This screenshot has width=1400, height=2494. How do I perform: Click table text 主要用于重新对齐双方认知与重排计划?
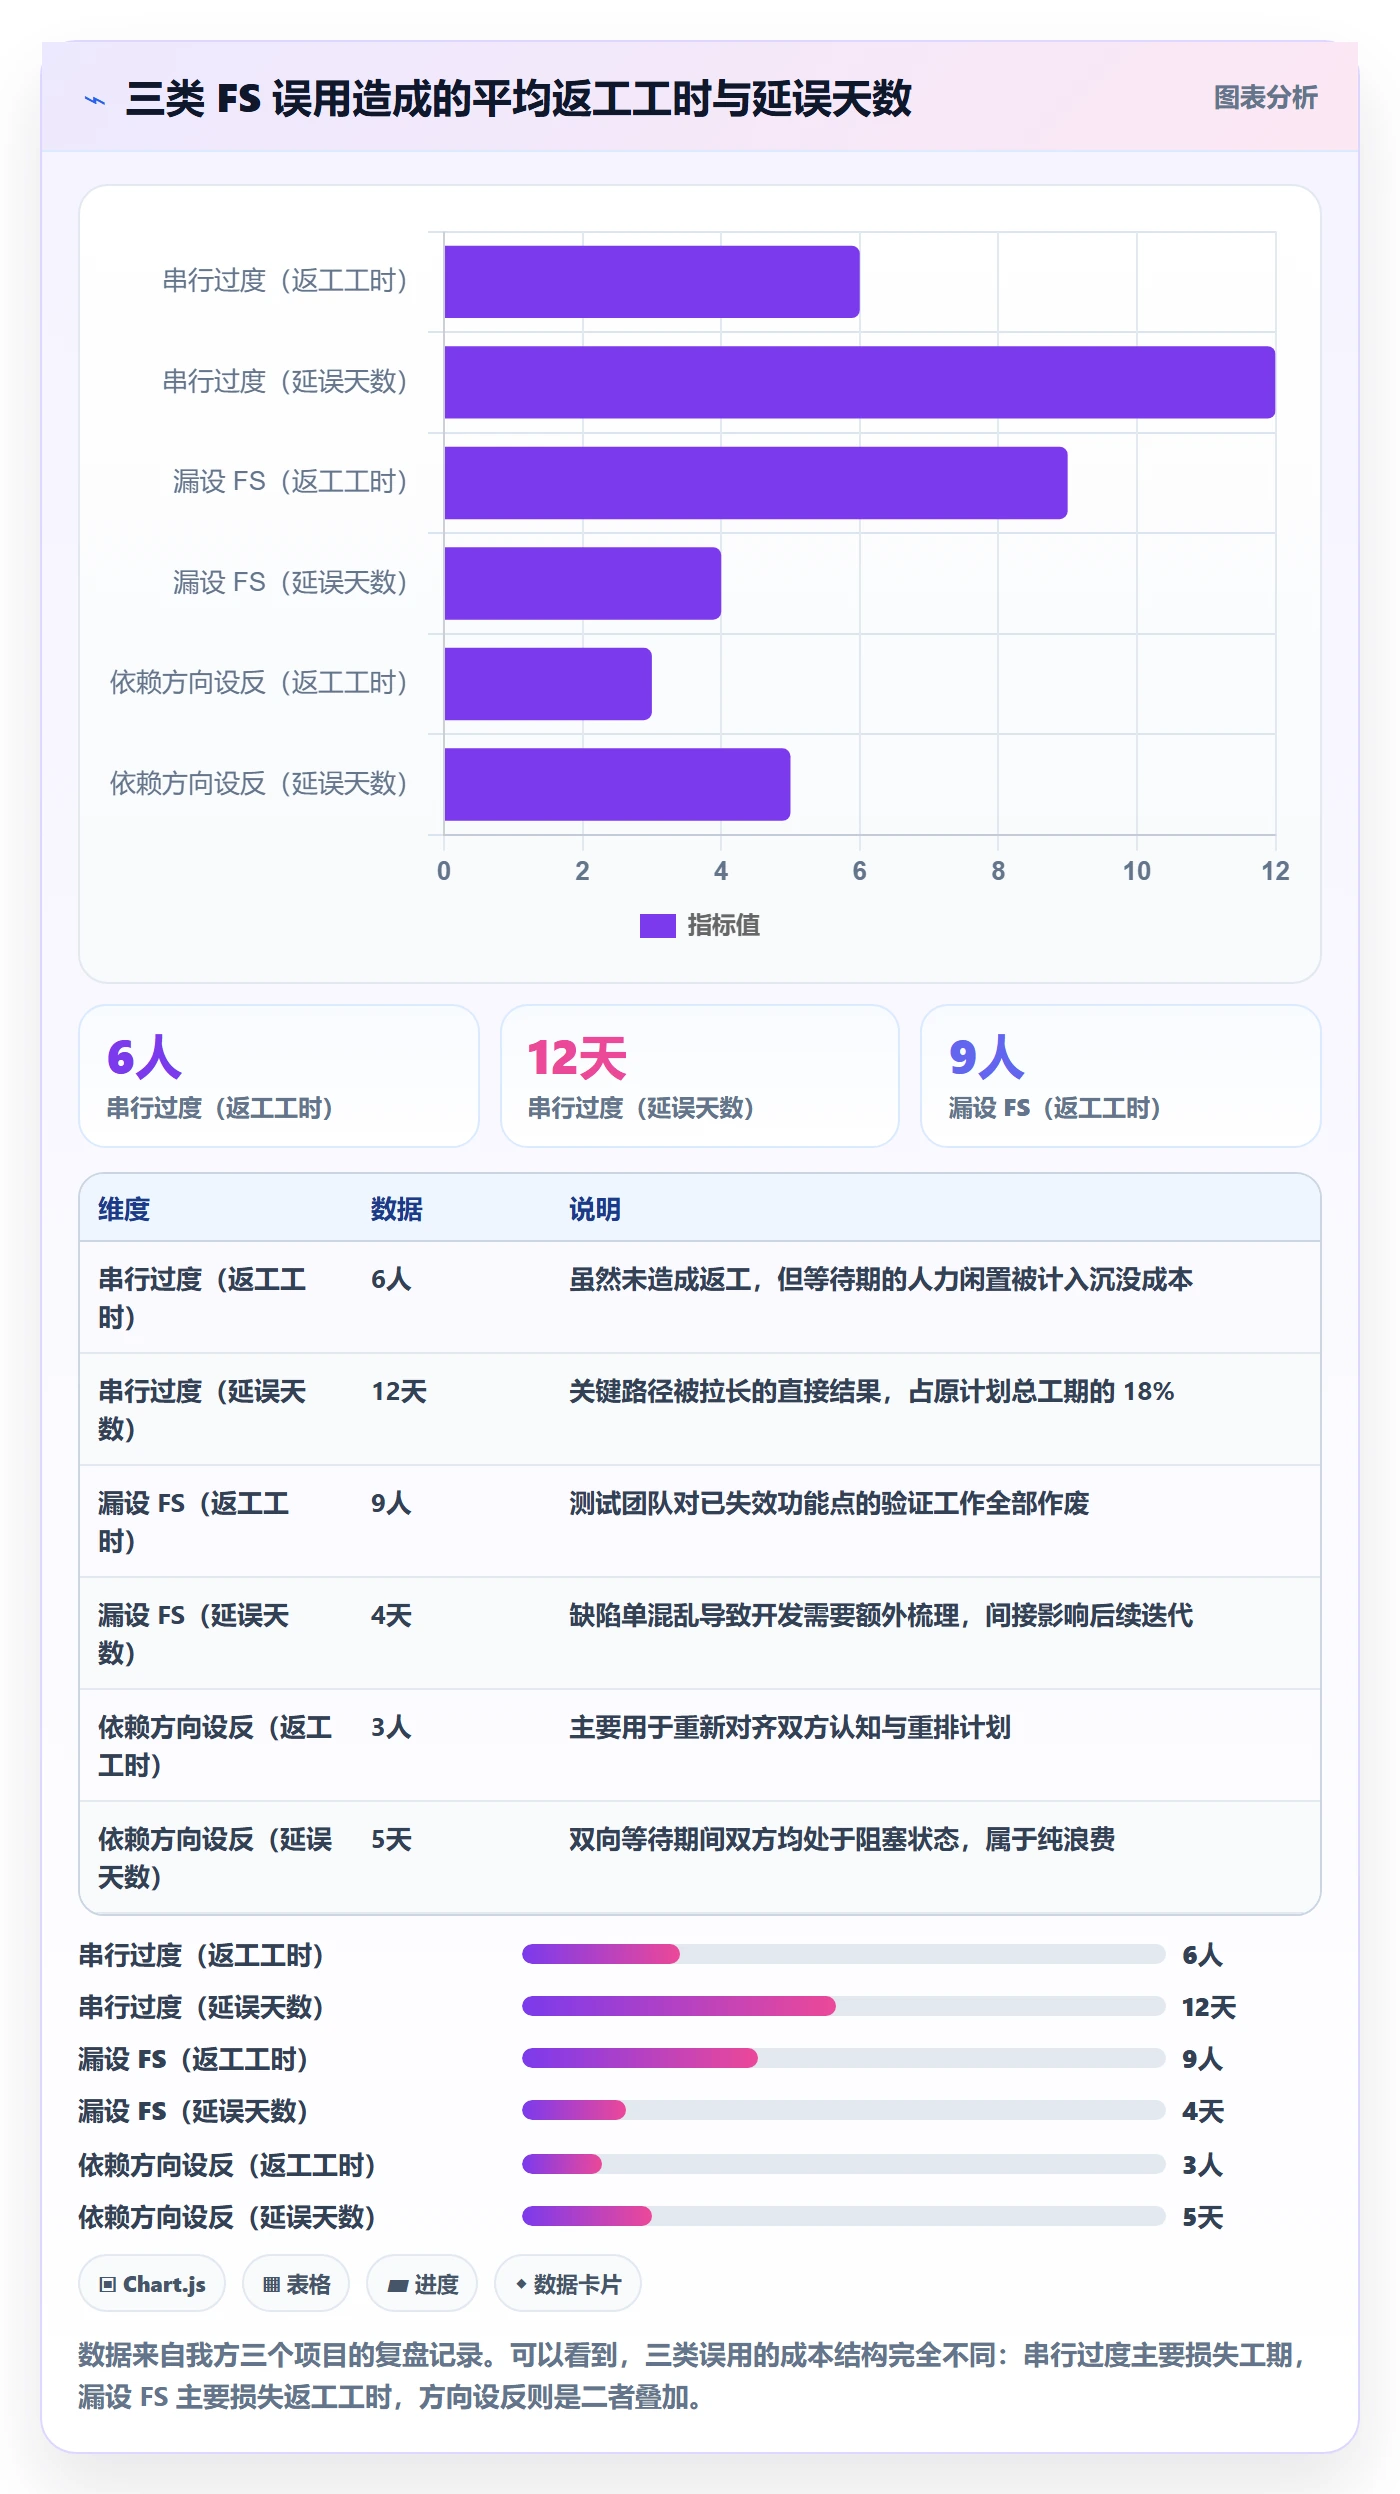[790, 1728]
